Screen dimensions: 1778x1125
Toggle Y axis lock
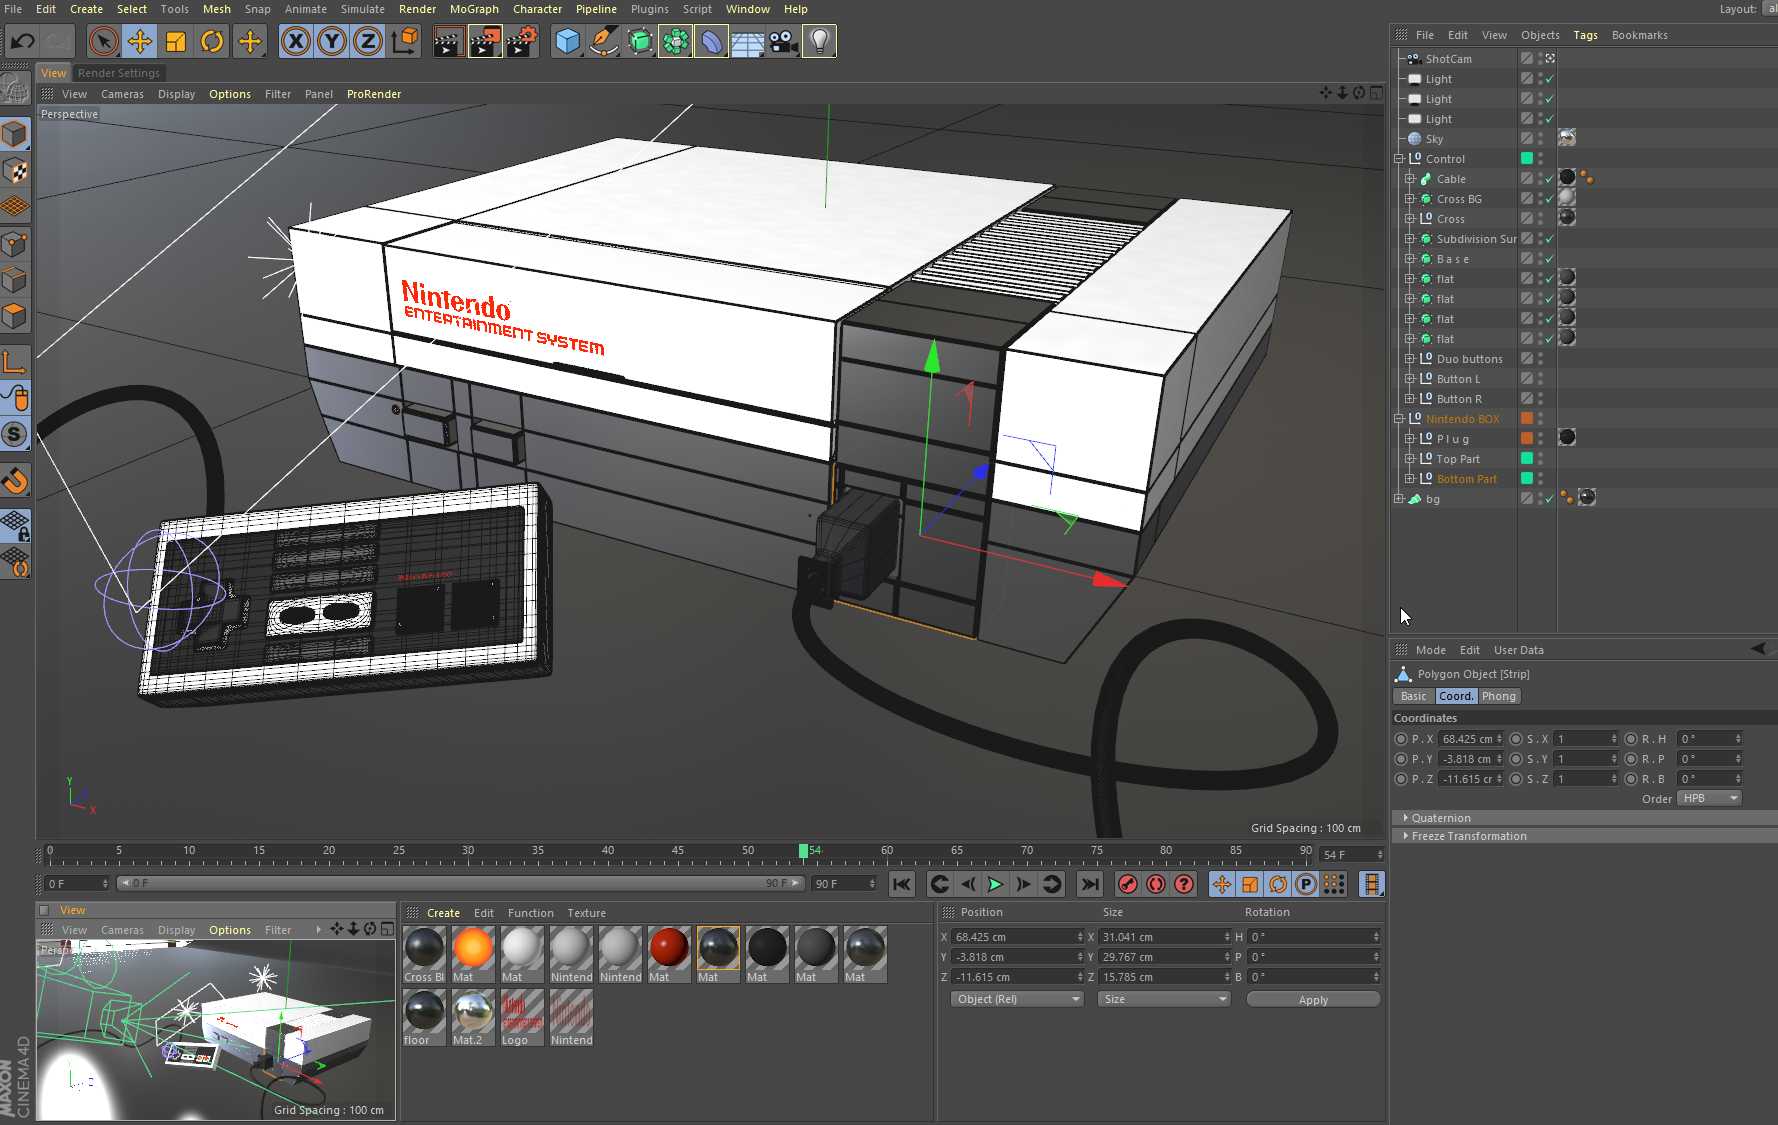coord(332,41)
